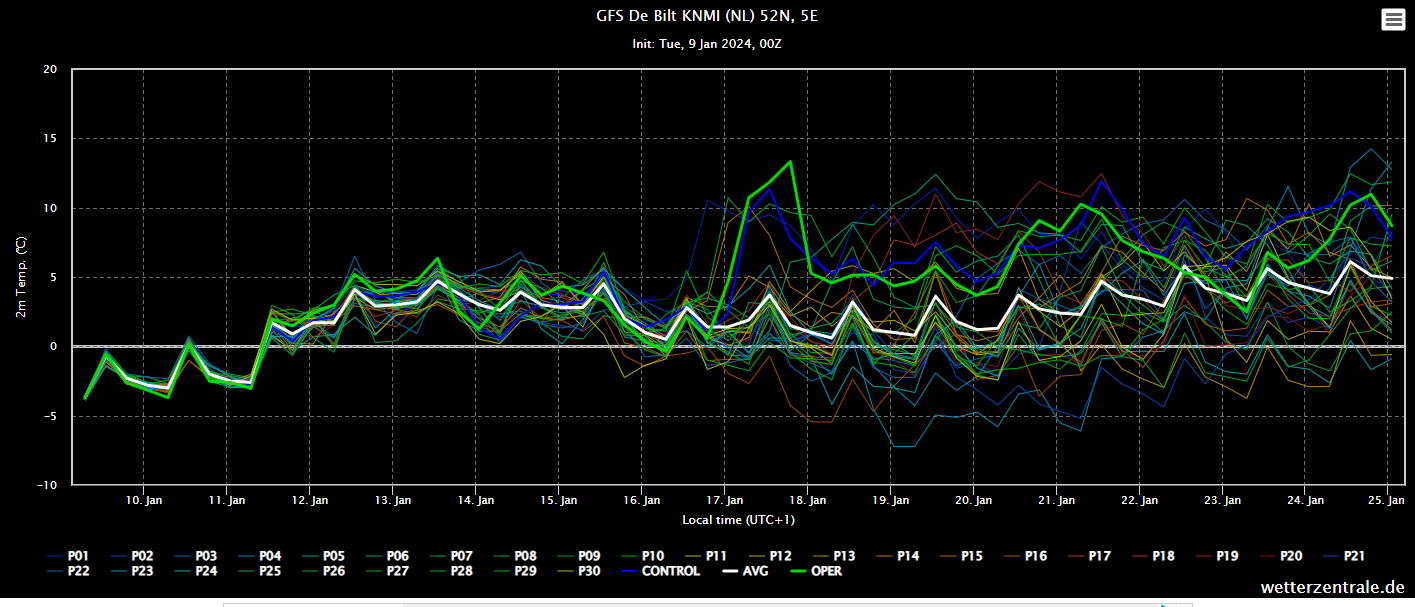
Task: Open the chart context hamburger menu
Action: click(x=1393, y=19)
